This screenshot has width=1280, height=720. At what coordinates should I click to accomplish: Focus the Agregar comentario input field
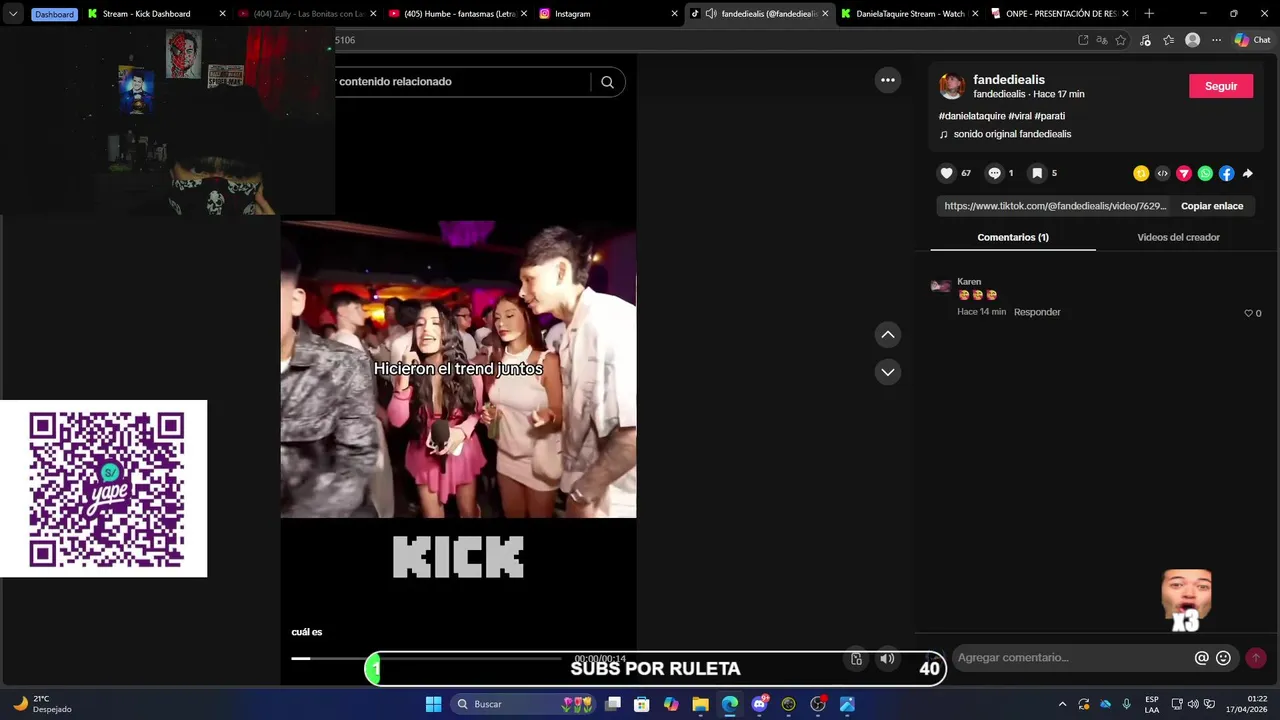coord(1070,658)
